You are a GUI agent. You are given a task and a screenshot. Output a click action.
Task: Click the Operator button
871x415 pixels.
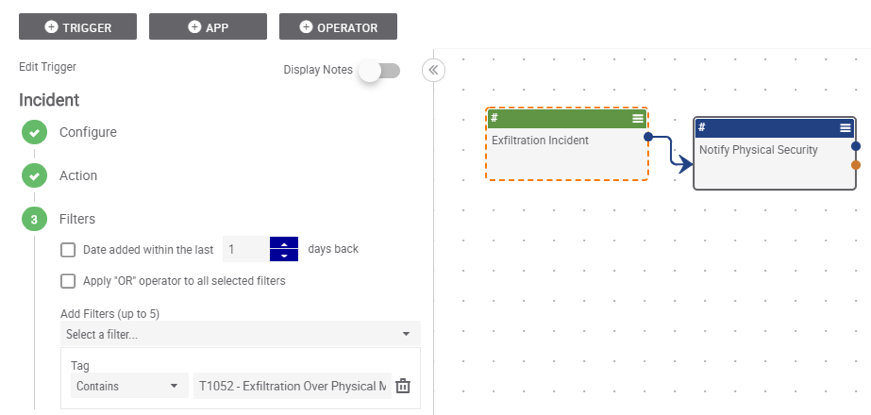tap(338, 27)
